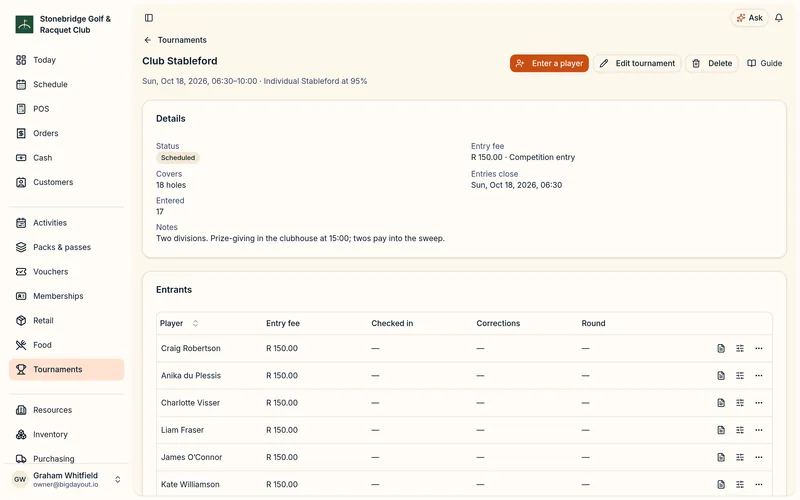Open more options for Anika du Plessis
The height and width of the screenshot is (500, 800).
pos(759,376)
